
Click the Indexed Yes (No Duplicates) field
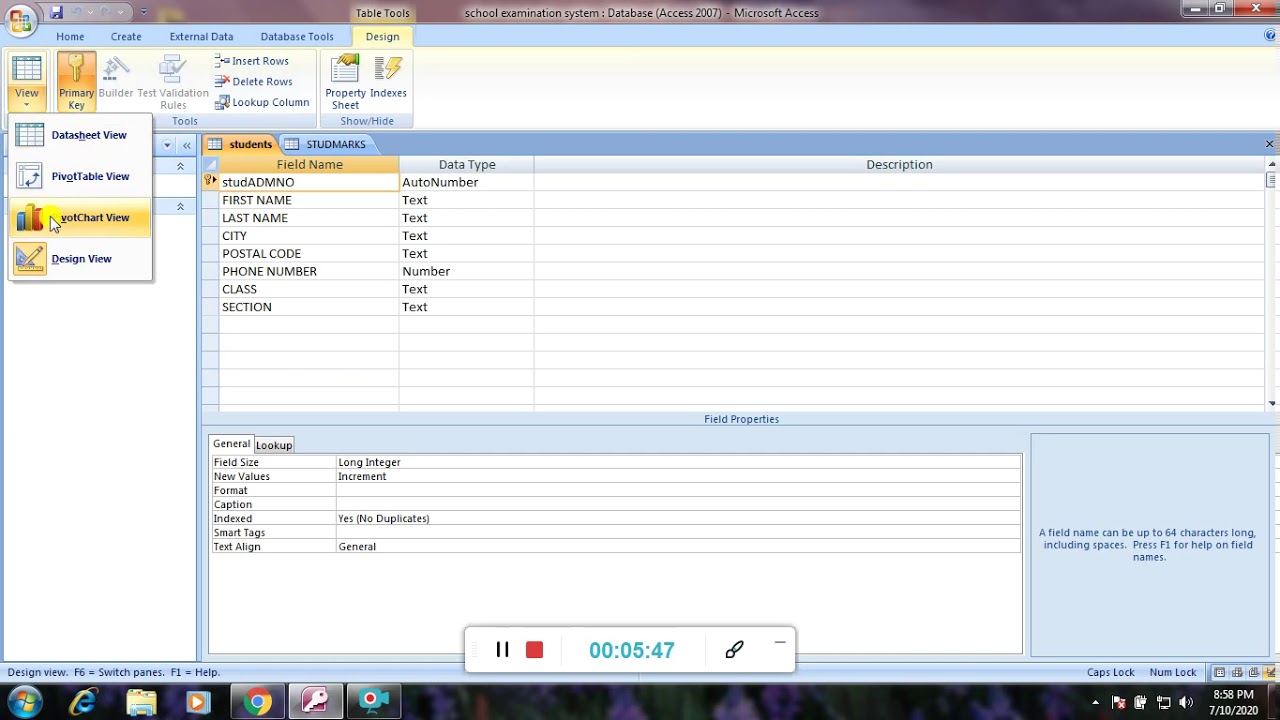(678, 518)
